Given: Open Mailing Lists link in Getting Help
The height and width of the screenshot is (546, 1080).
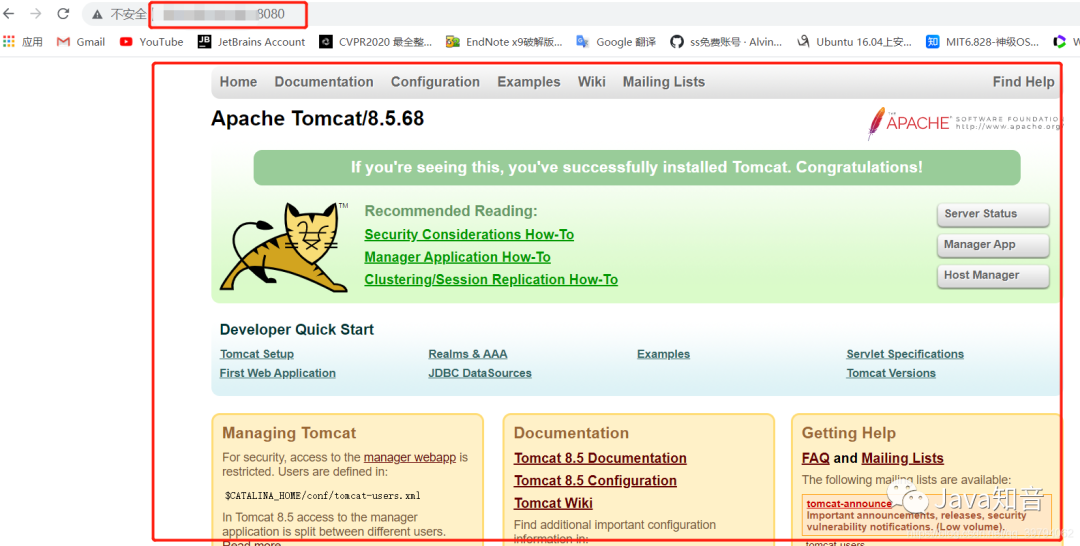Looking at the screenshot, I should point(902,459).
